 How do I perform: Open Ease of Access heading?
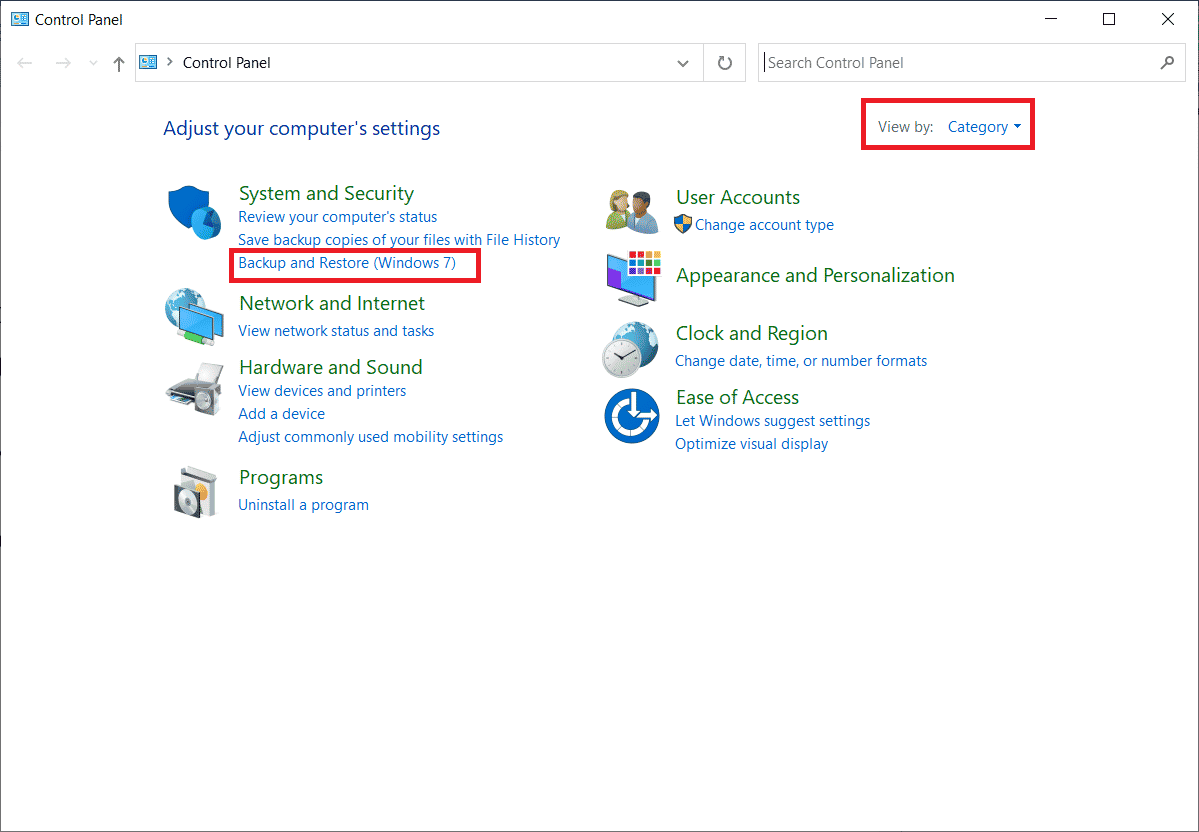coord(737,398)
